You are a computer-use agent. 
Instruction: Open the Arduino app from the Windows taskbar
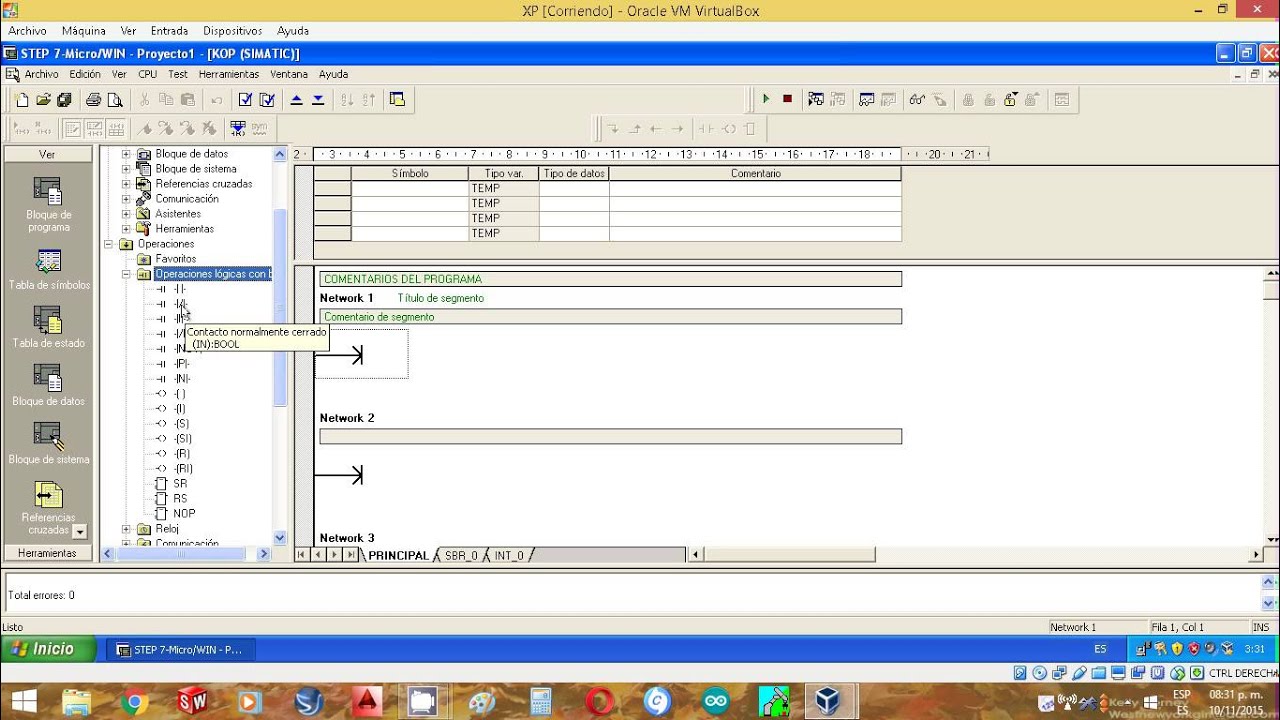click(x=716, y=701)
